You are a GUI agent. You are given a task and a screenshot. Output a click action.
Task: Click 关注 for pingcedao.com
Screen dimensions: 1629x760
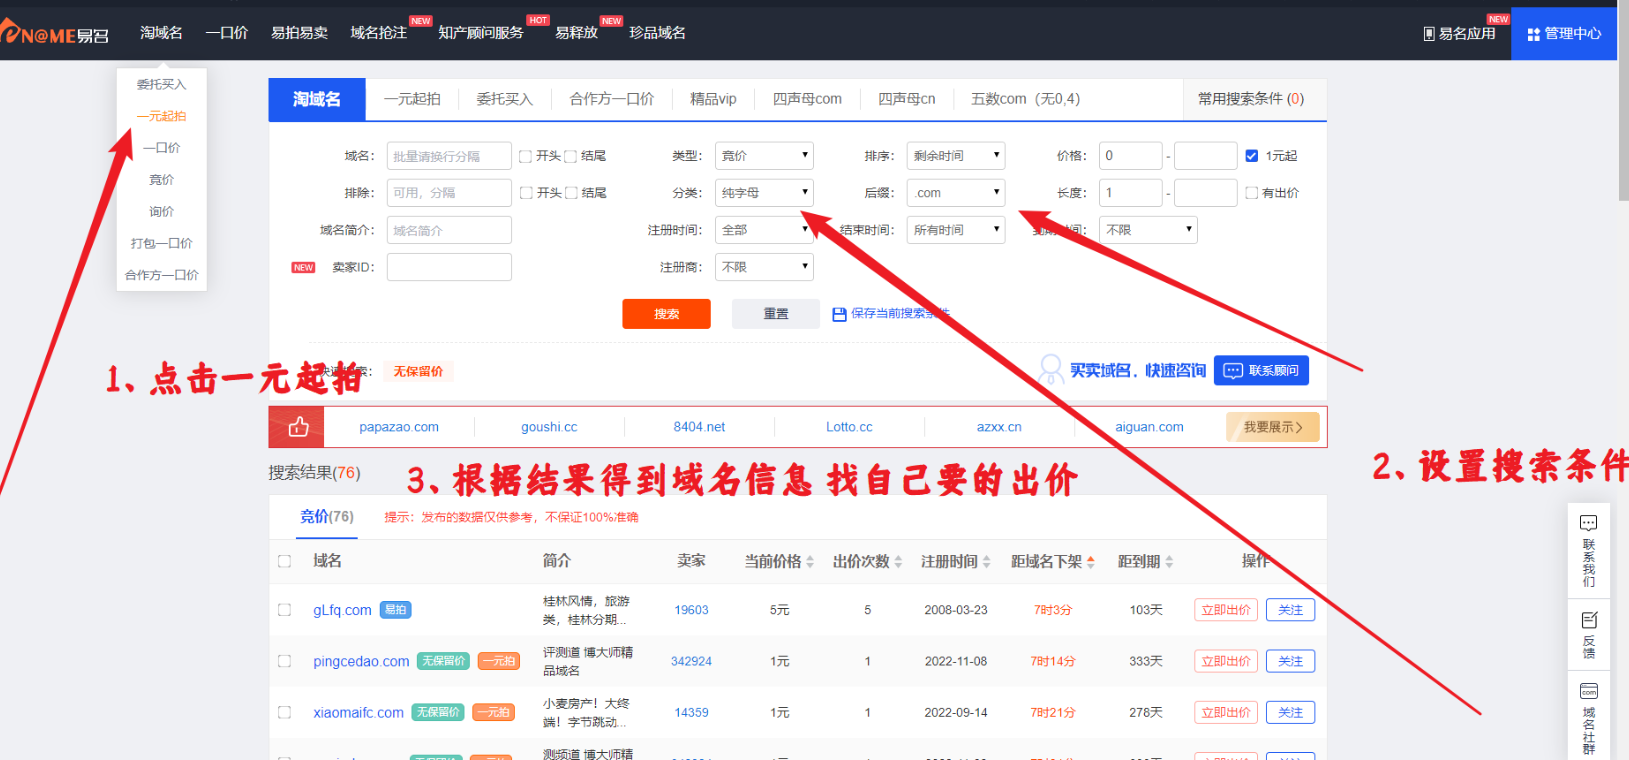click(1290, 661)
